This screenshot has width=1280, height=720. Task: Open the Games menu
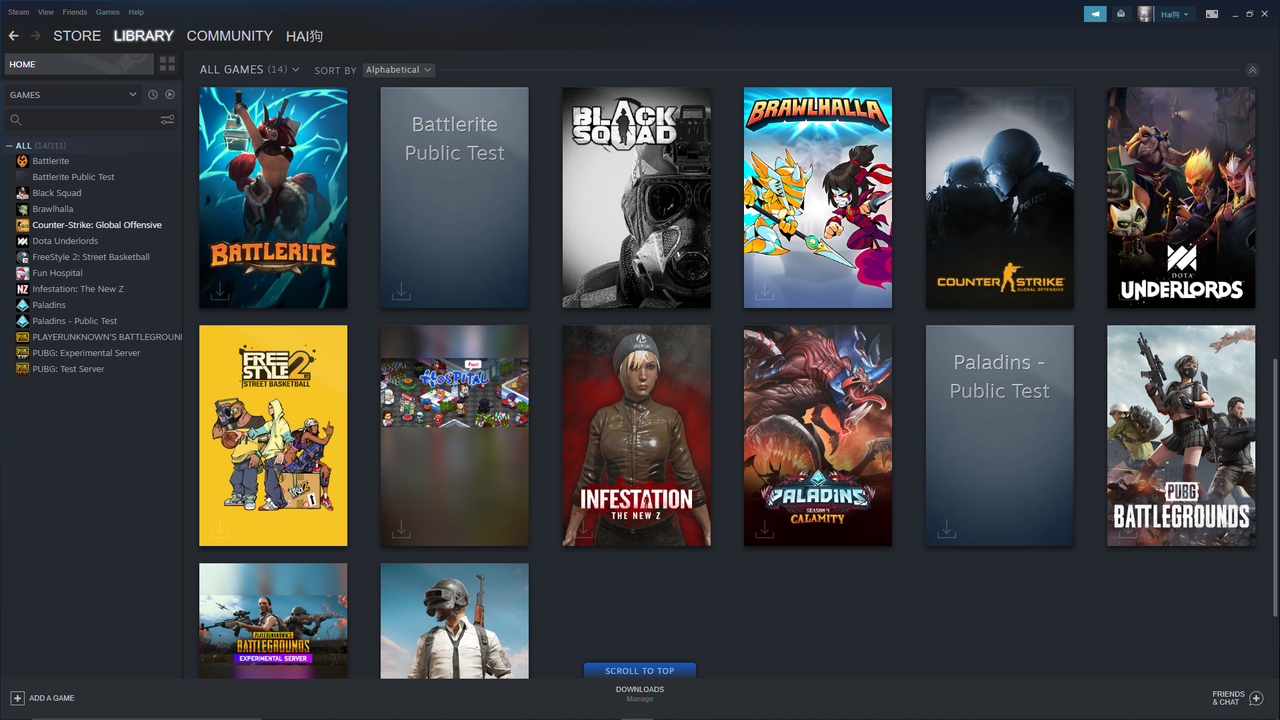[x=108, y=12]
